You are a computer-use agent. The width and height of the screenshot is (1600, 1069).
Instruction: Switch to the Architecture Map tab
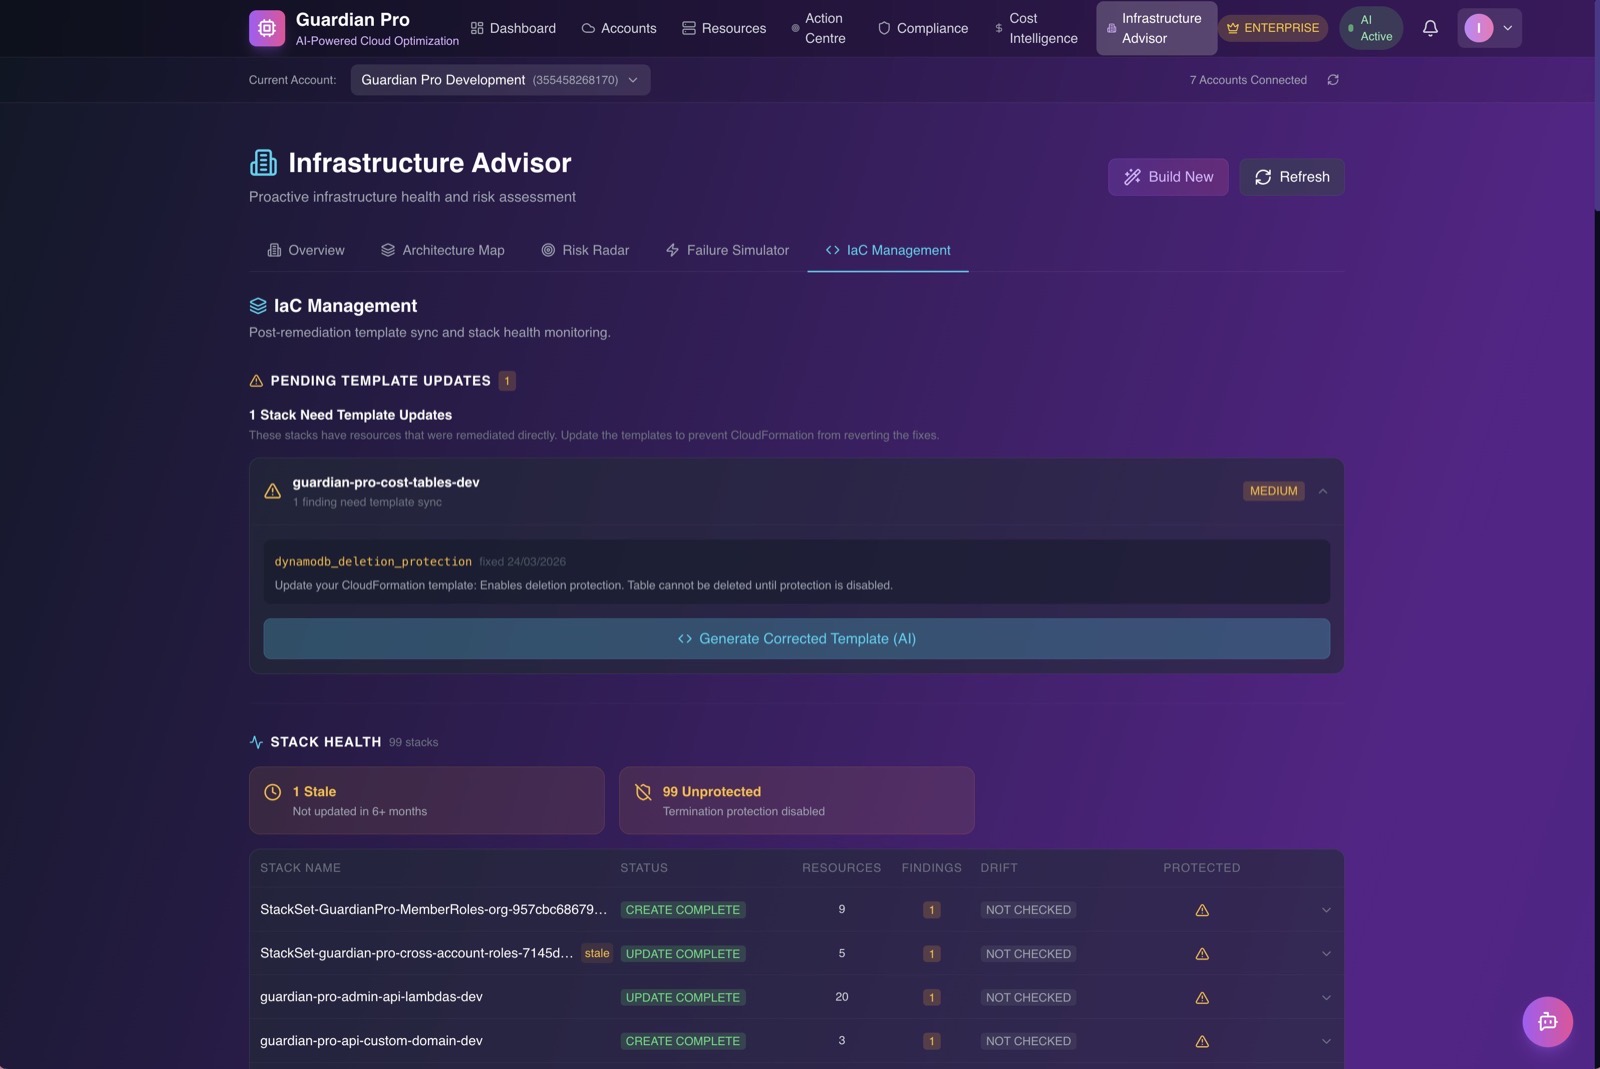443,250
